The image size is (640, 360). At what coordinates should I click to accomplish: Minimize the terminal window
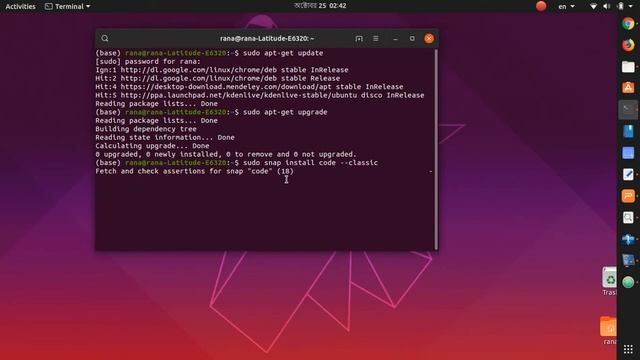395,39
